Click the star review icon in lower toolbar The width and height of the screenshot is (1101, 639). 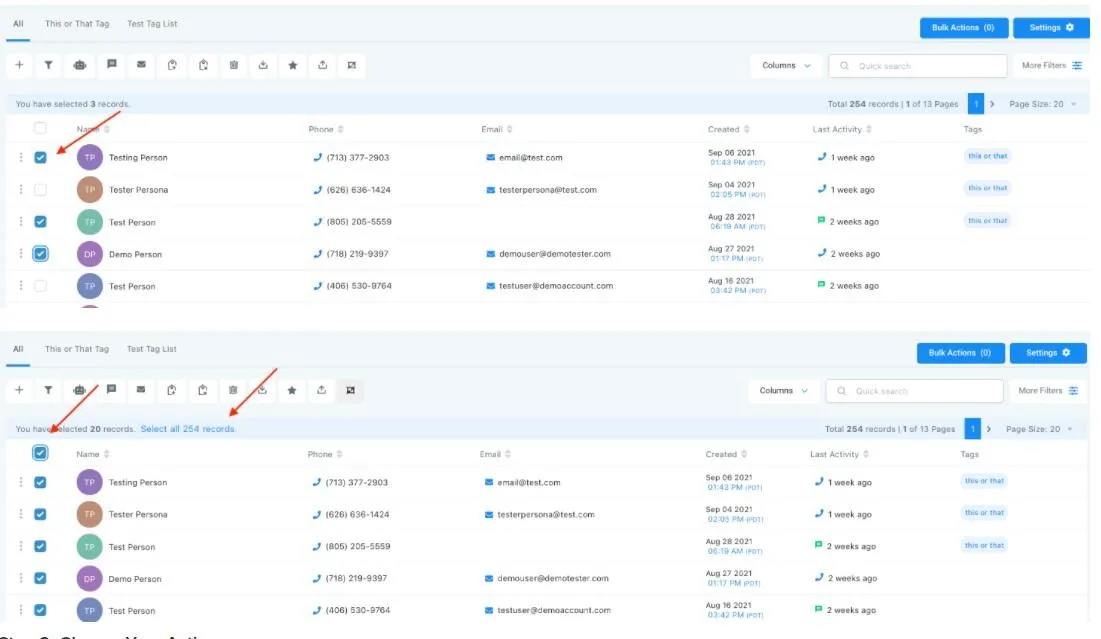[x=292, y=390]
